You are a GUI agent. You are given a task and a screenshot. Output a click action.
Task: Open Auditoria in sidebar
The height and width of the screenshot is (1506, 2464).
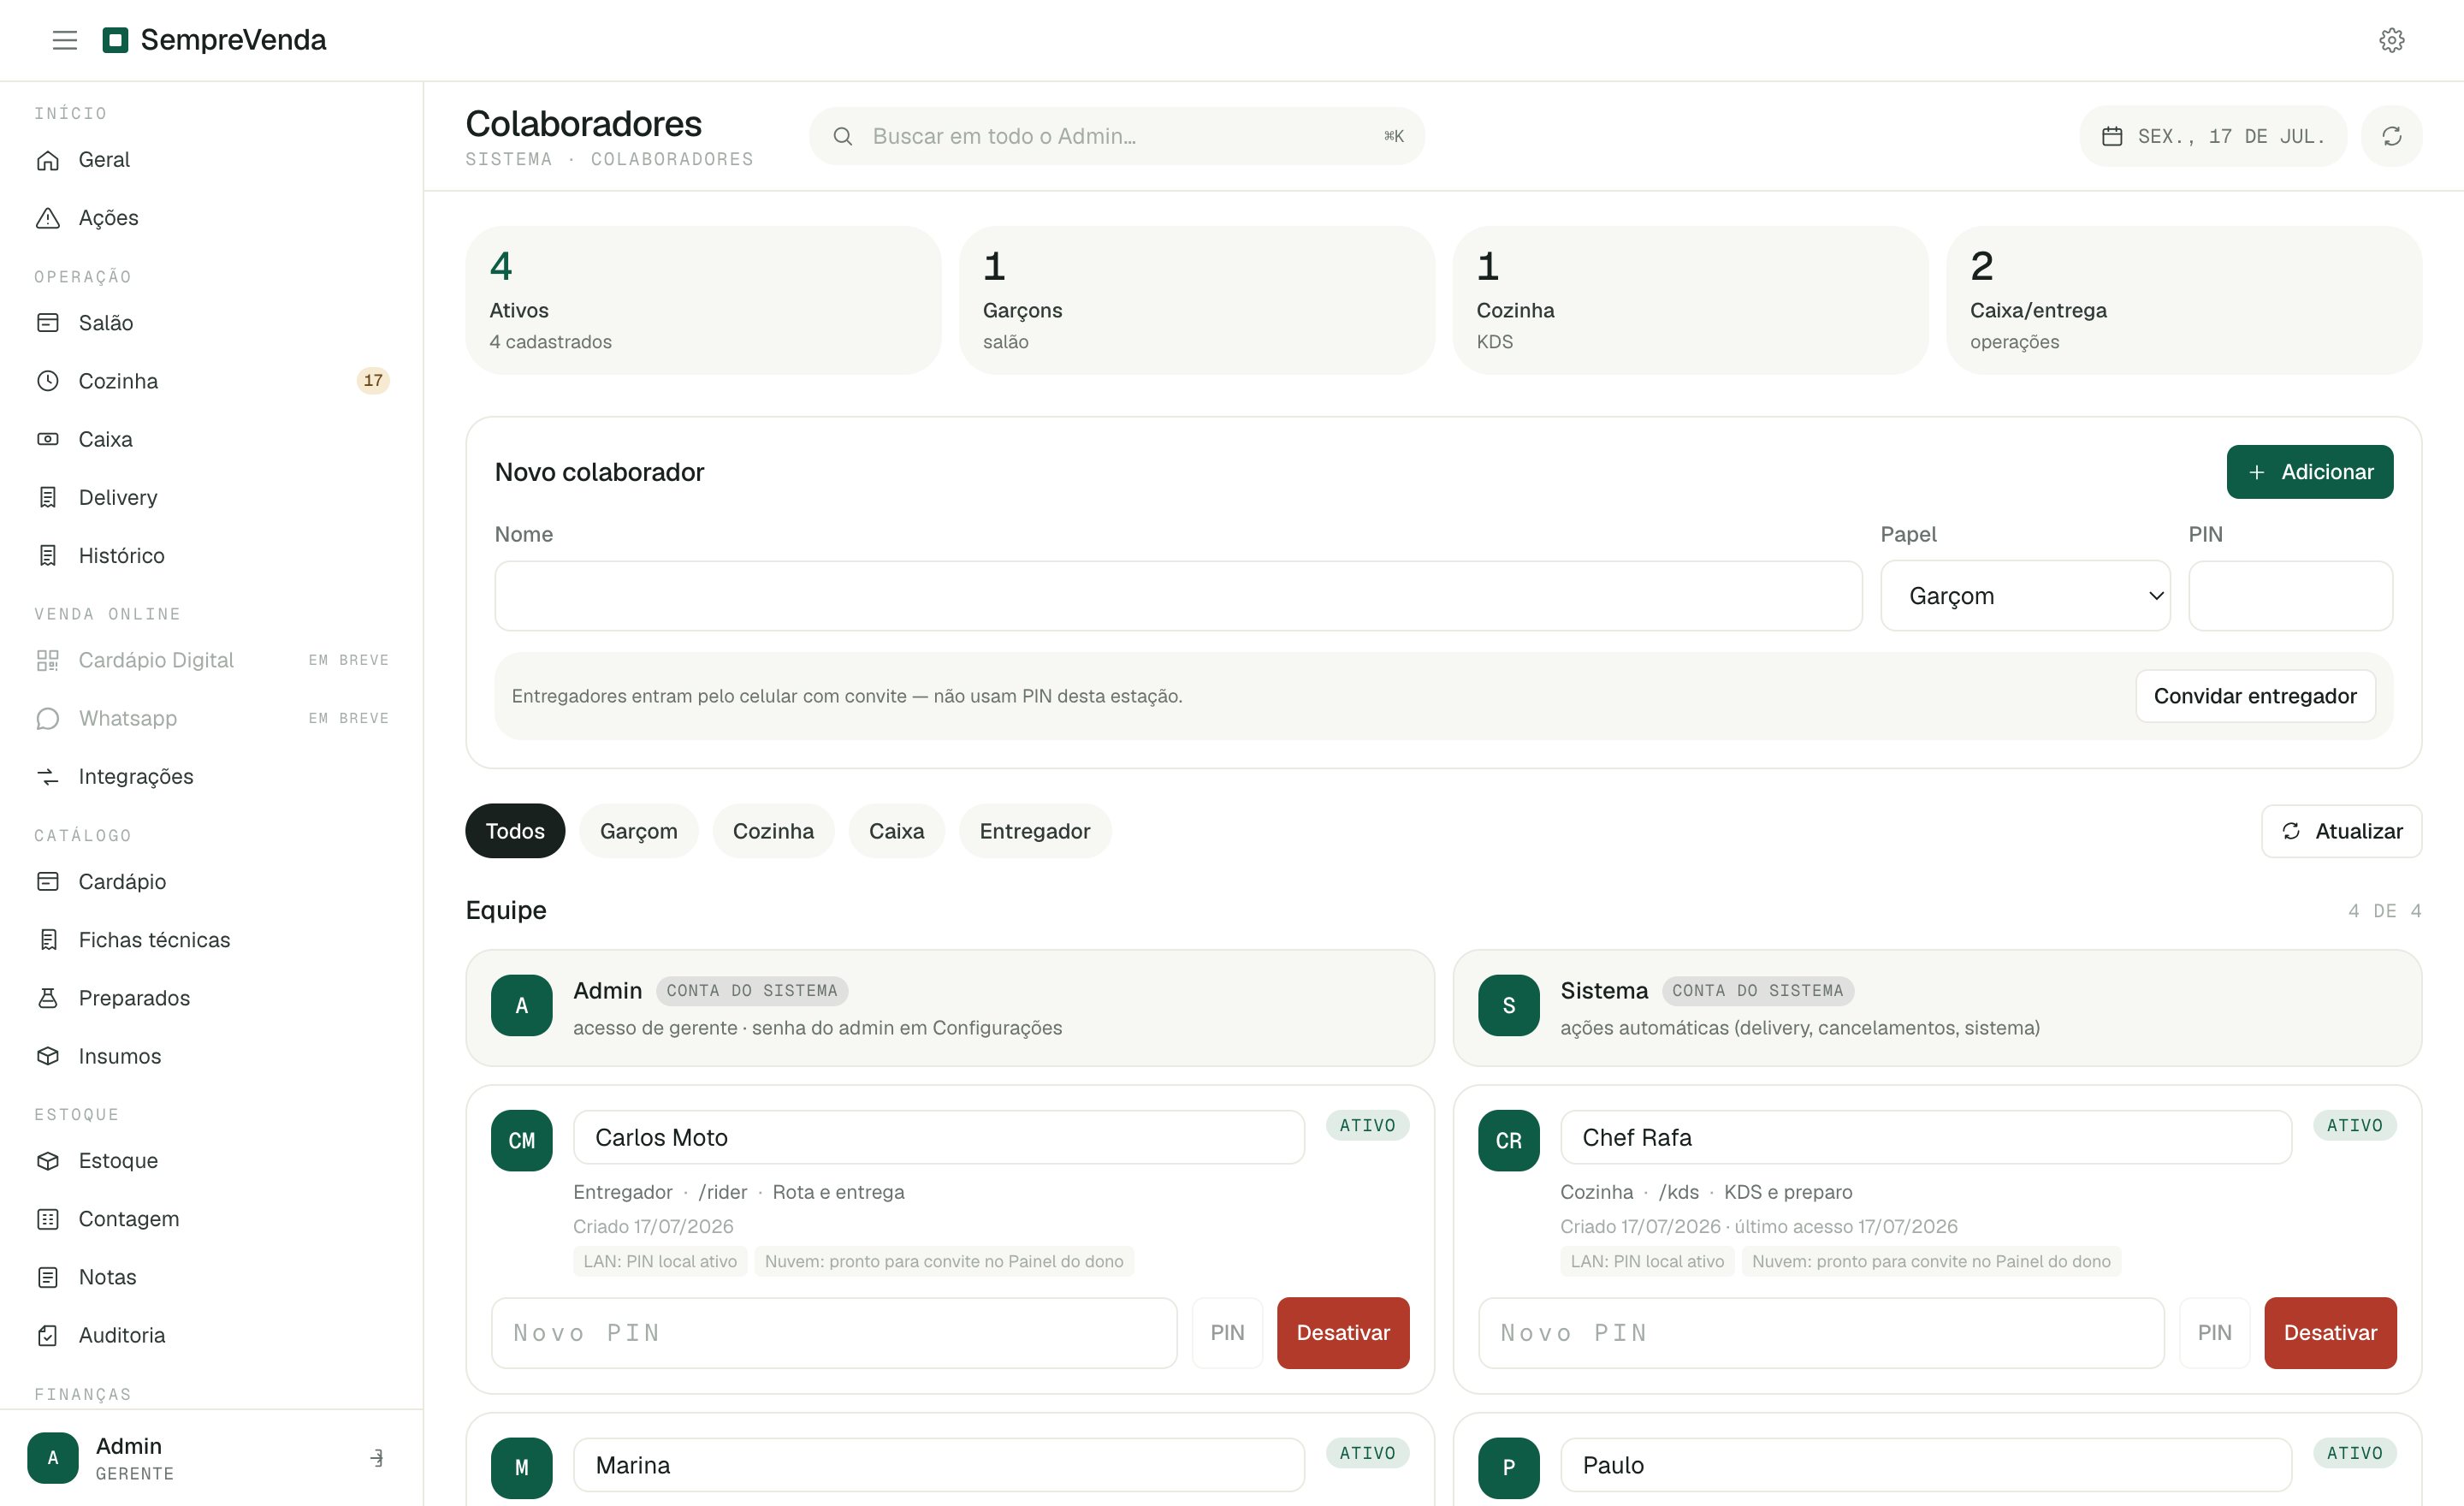(x=211, y=1335)
